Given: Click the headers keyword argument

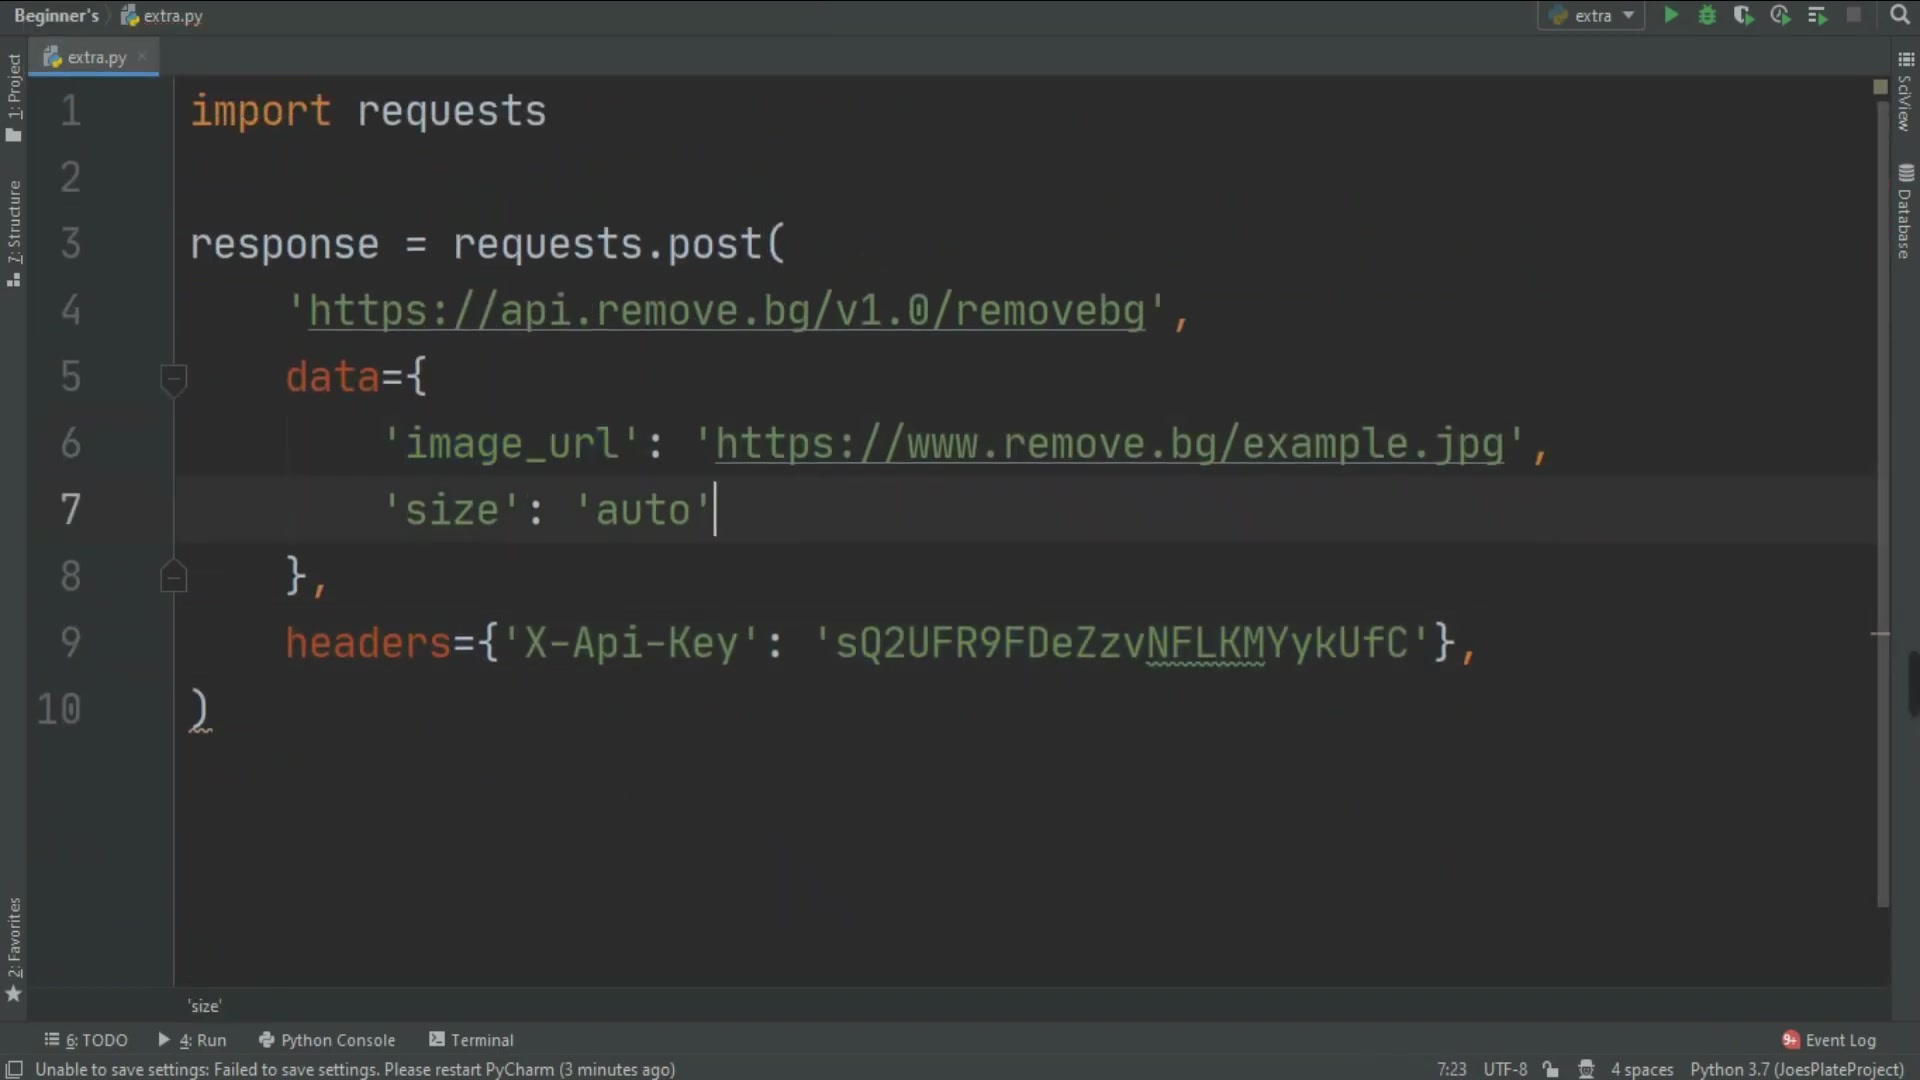Looking at the screenshot, I should pos(368,643).
